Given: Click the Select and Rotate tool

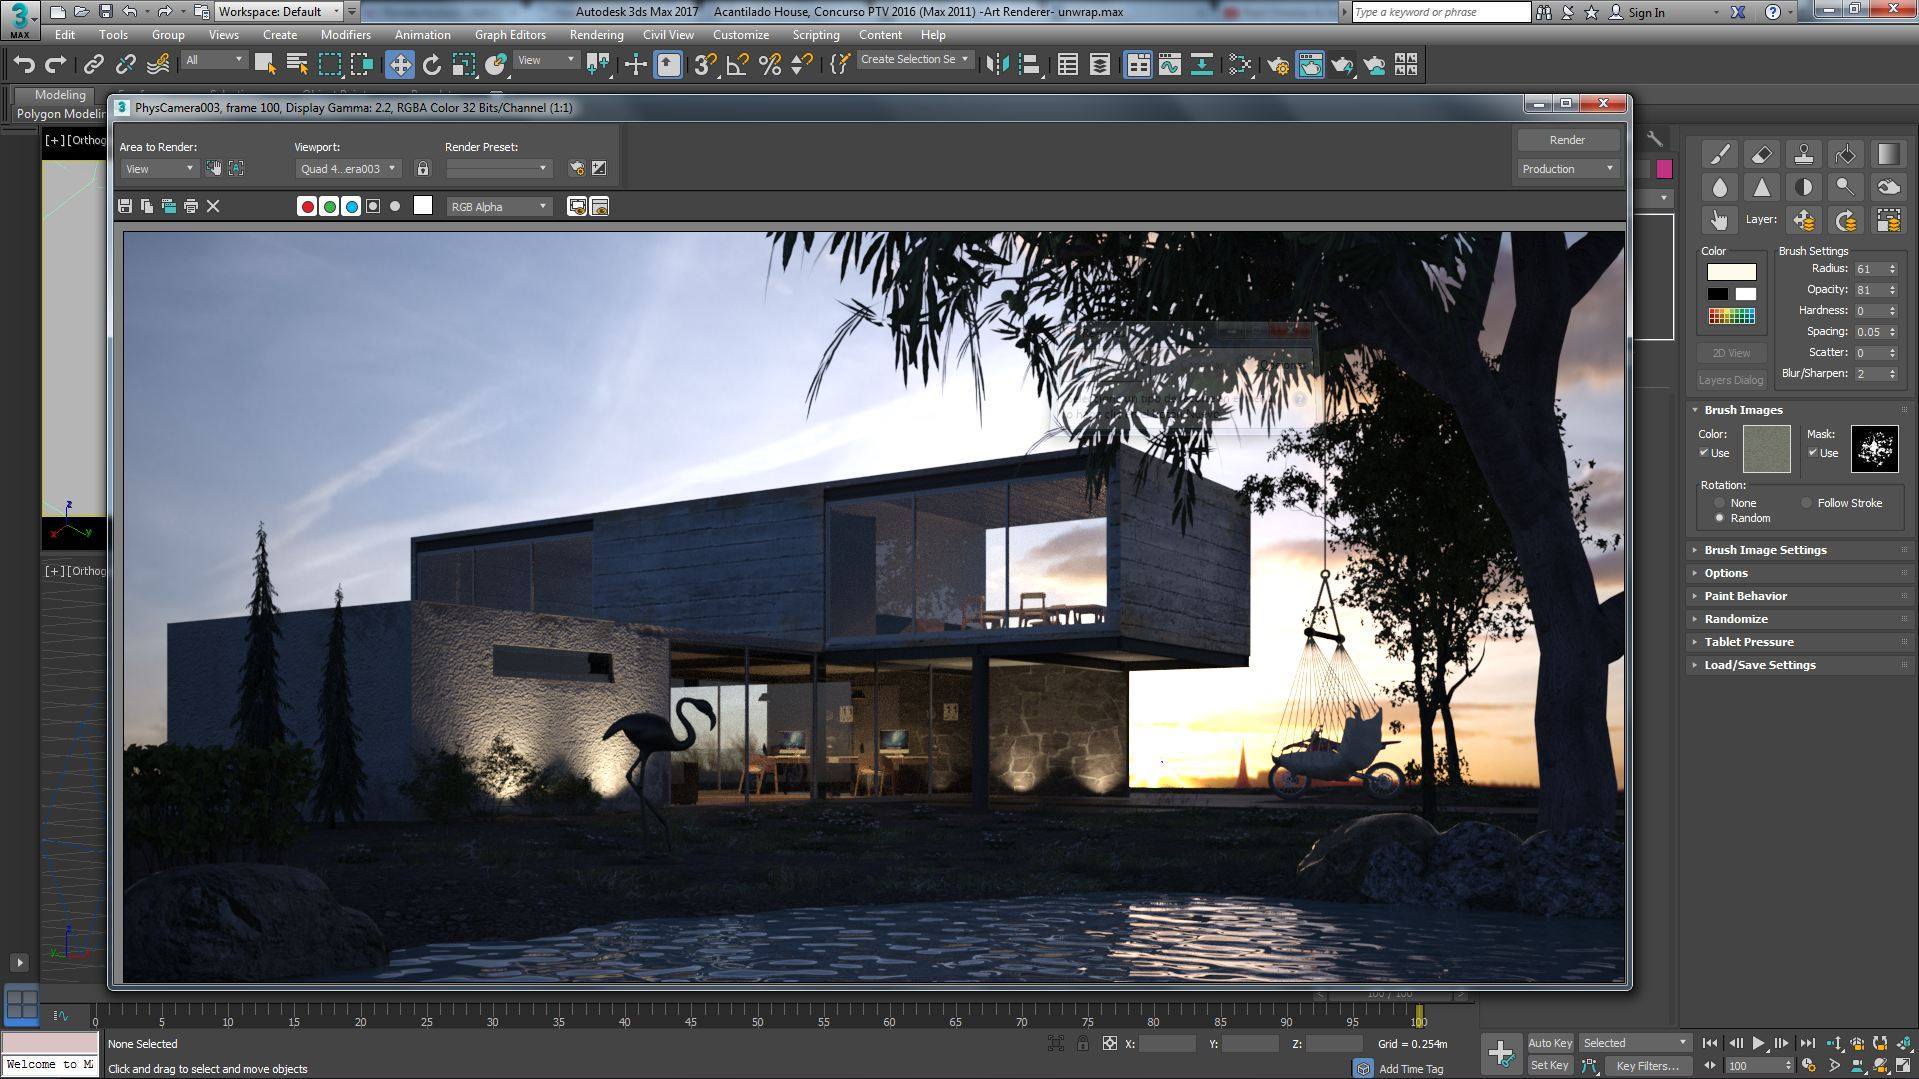Looking at the screenshot, I should [x=431, y=65].
